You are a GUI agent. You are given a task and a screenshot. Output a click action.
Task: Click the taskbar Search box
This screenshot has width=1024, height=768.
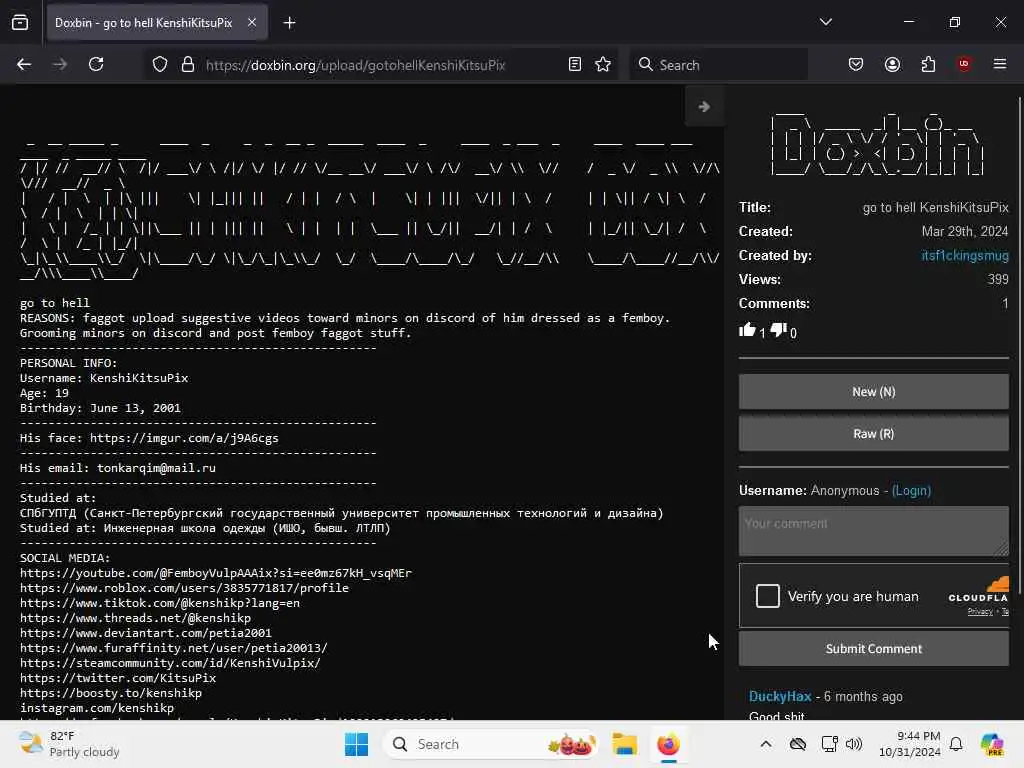click(492, 744)
